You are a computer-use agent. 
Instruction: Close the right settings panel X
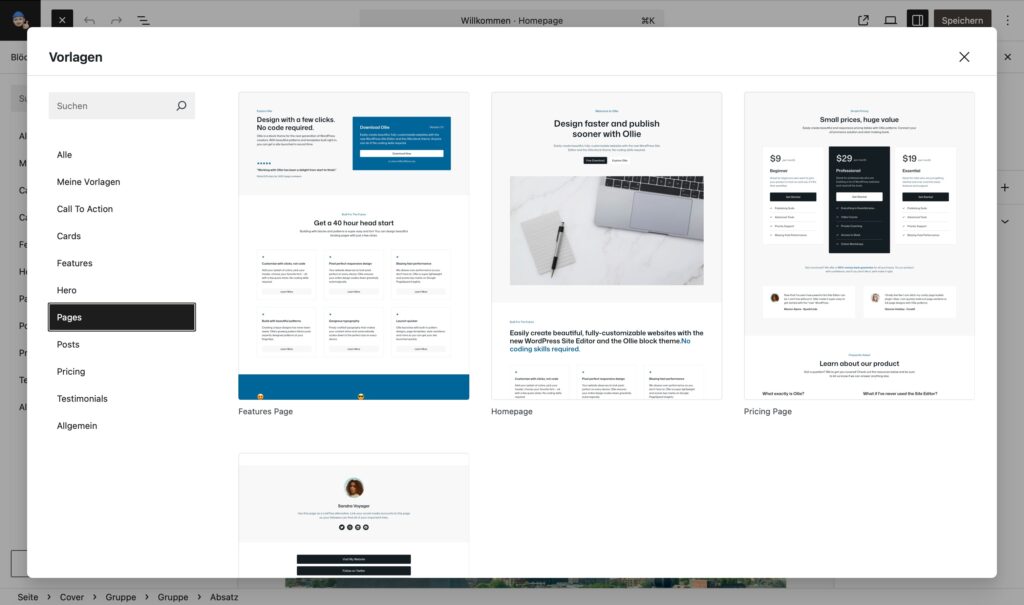1008,57
